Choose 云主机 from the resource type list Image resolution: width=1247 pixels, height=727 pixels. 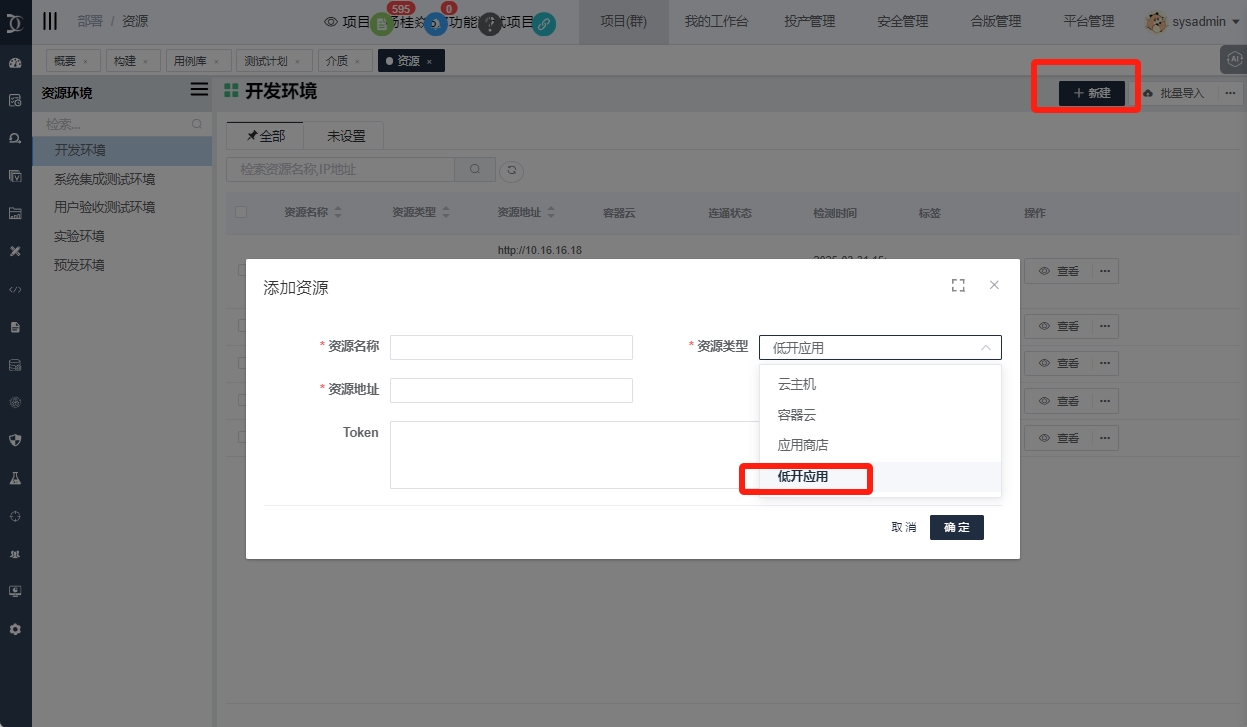pyautogui.click(x=797, y=384)
